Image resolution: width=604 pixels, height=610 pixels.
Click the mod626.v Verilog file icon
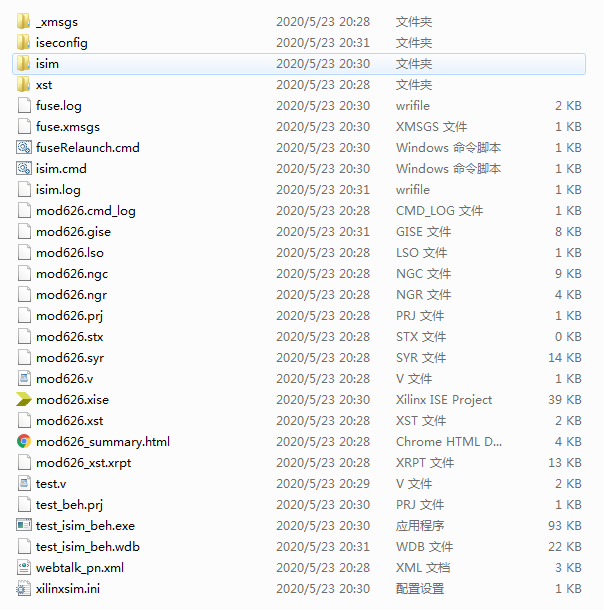click(x=24, y=379)
